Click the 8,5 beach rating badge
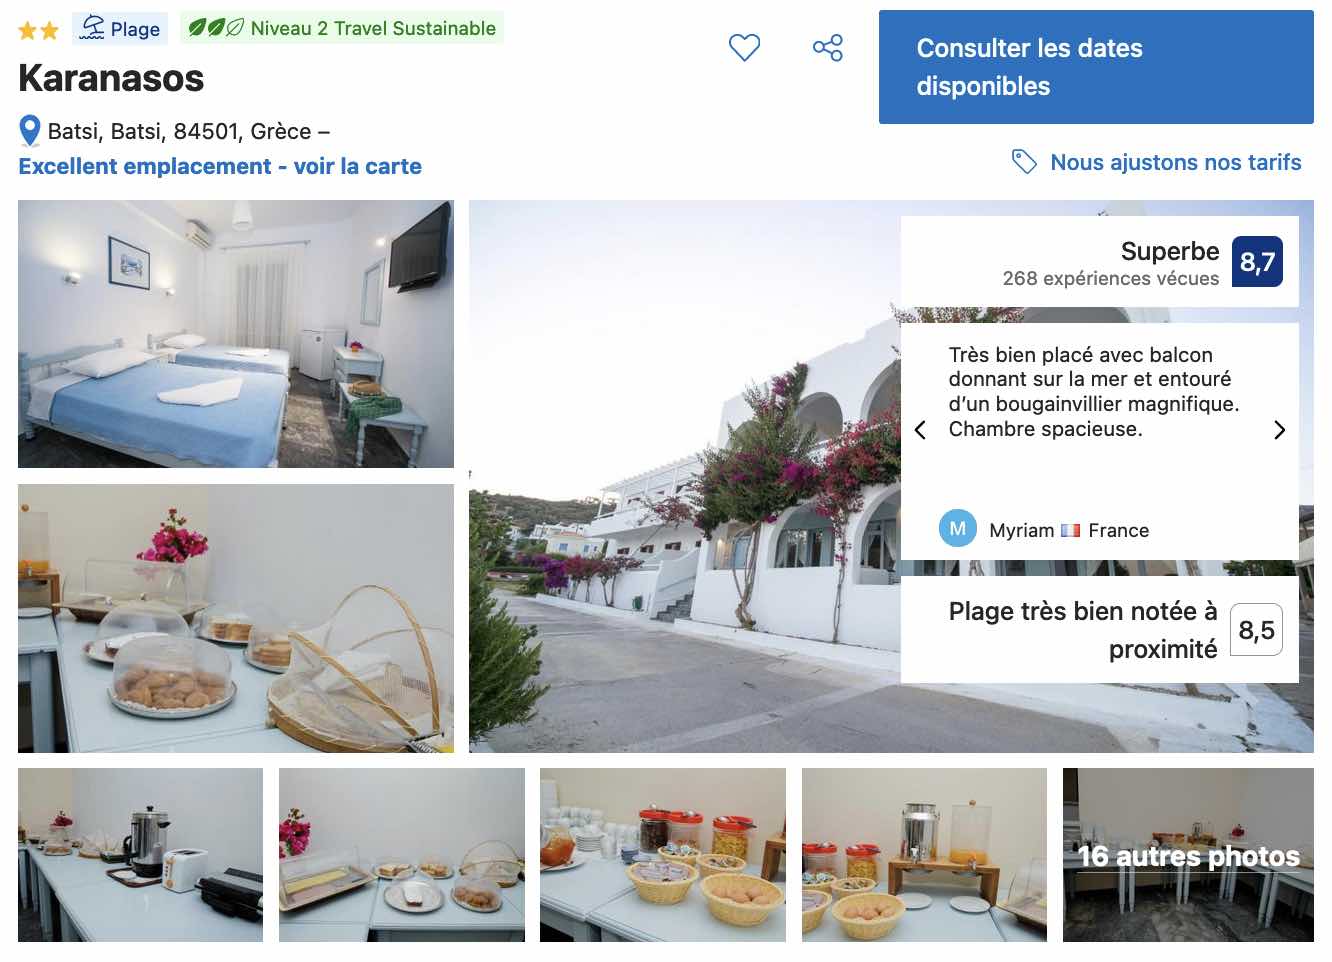Viewport: 1332px width, 962px height. pos(1256,630)
